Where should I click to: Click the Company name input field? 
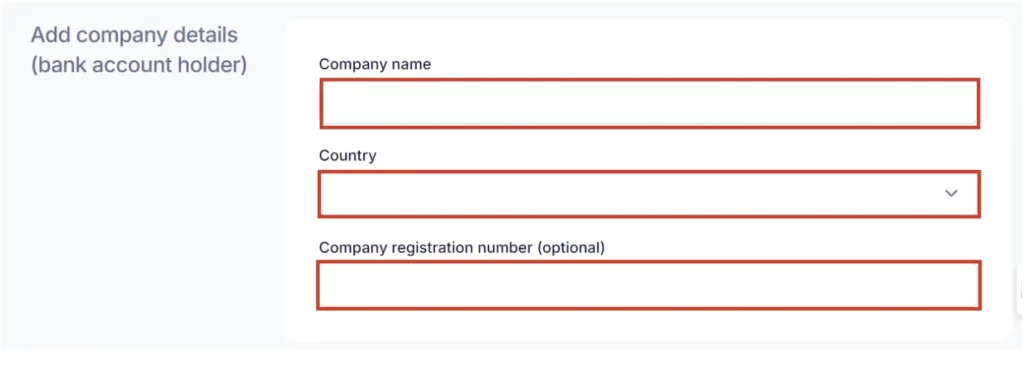click(x=650, y=103)
